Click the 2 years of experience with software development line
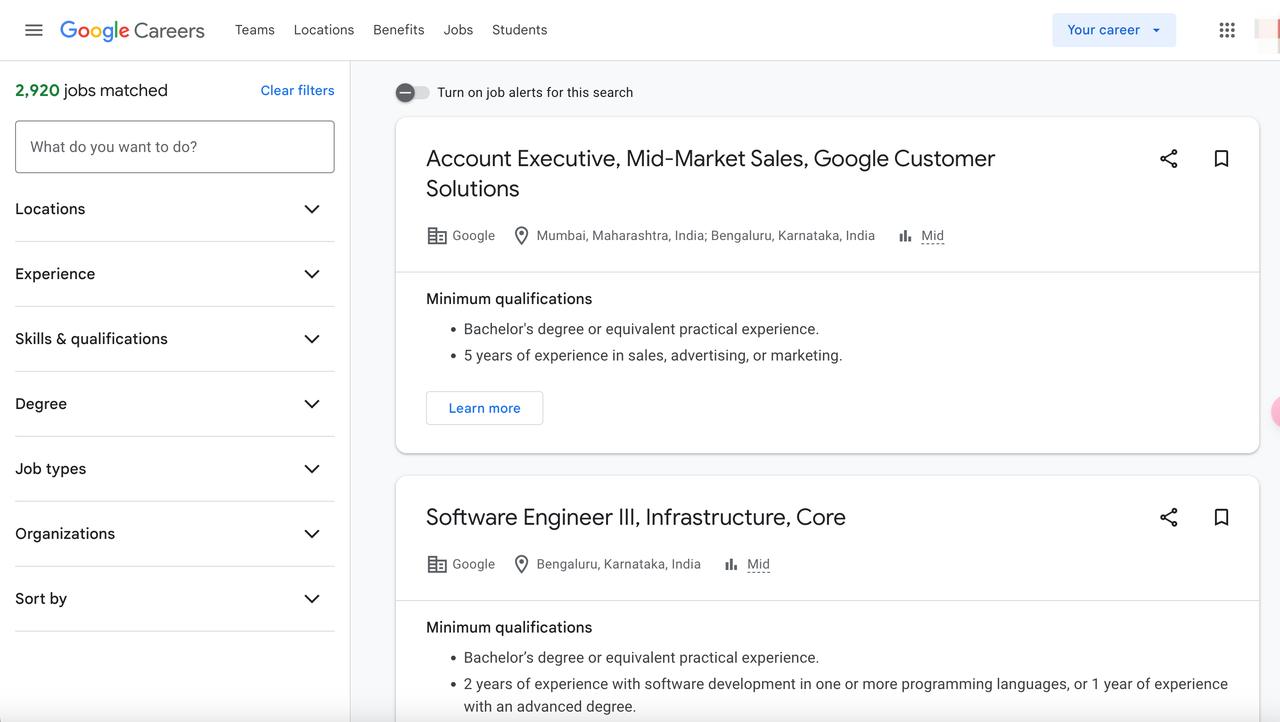This screenshot has width=1280, height=722. tap(845, 695)
